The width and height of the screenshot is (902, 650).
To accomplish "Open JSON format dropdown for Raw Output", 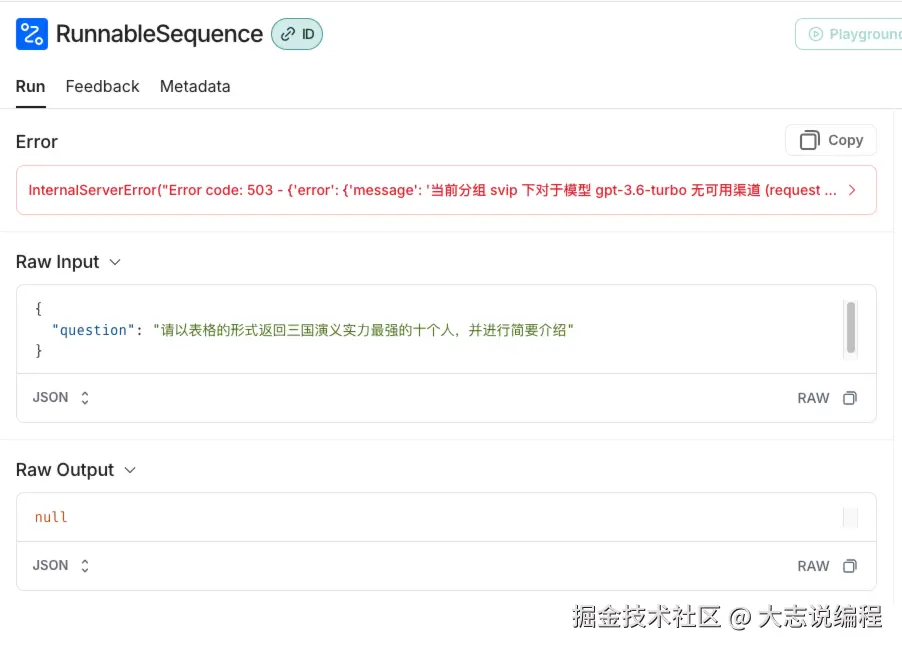I will click(61, 566).
